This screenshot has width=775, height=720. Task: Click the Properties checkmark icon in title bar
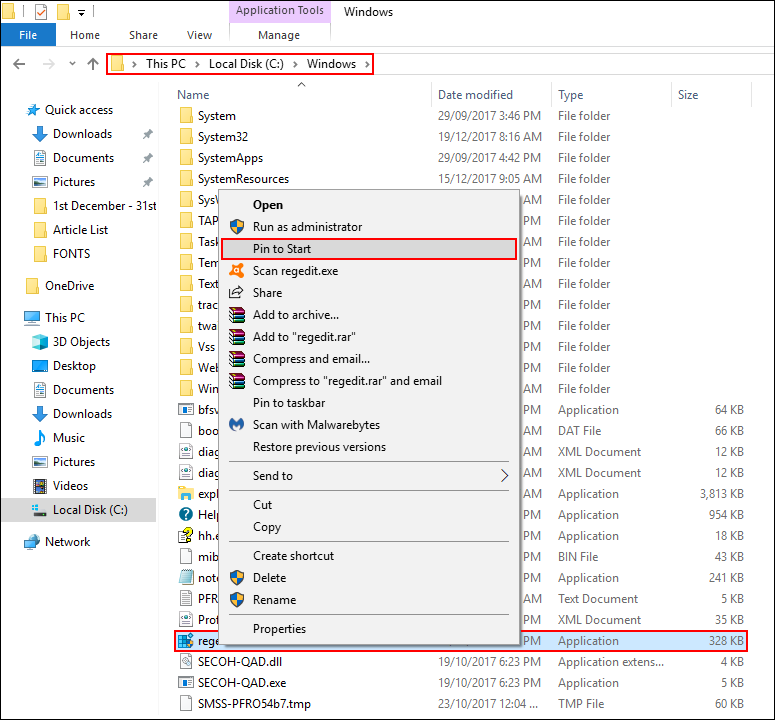tap(41, 11)
